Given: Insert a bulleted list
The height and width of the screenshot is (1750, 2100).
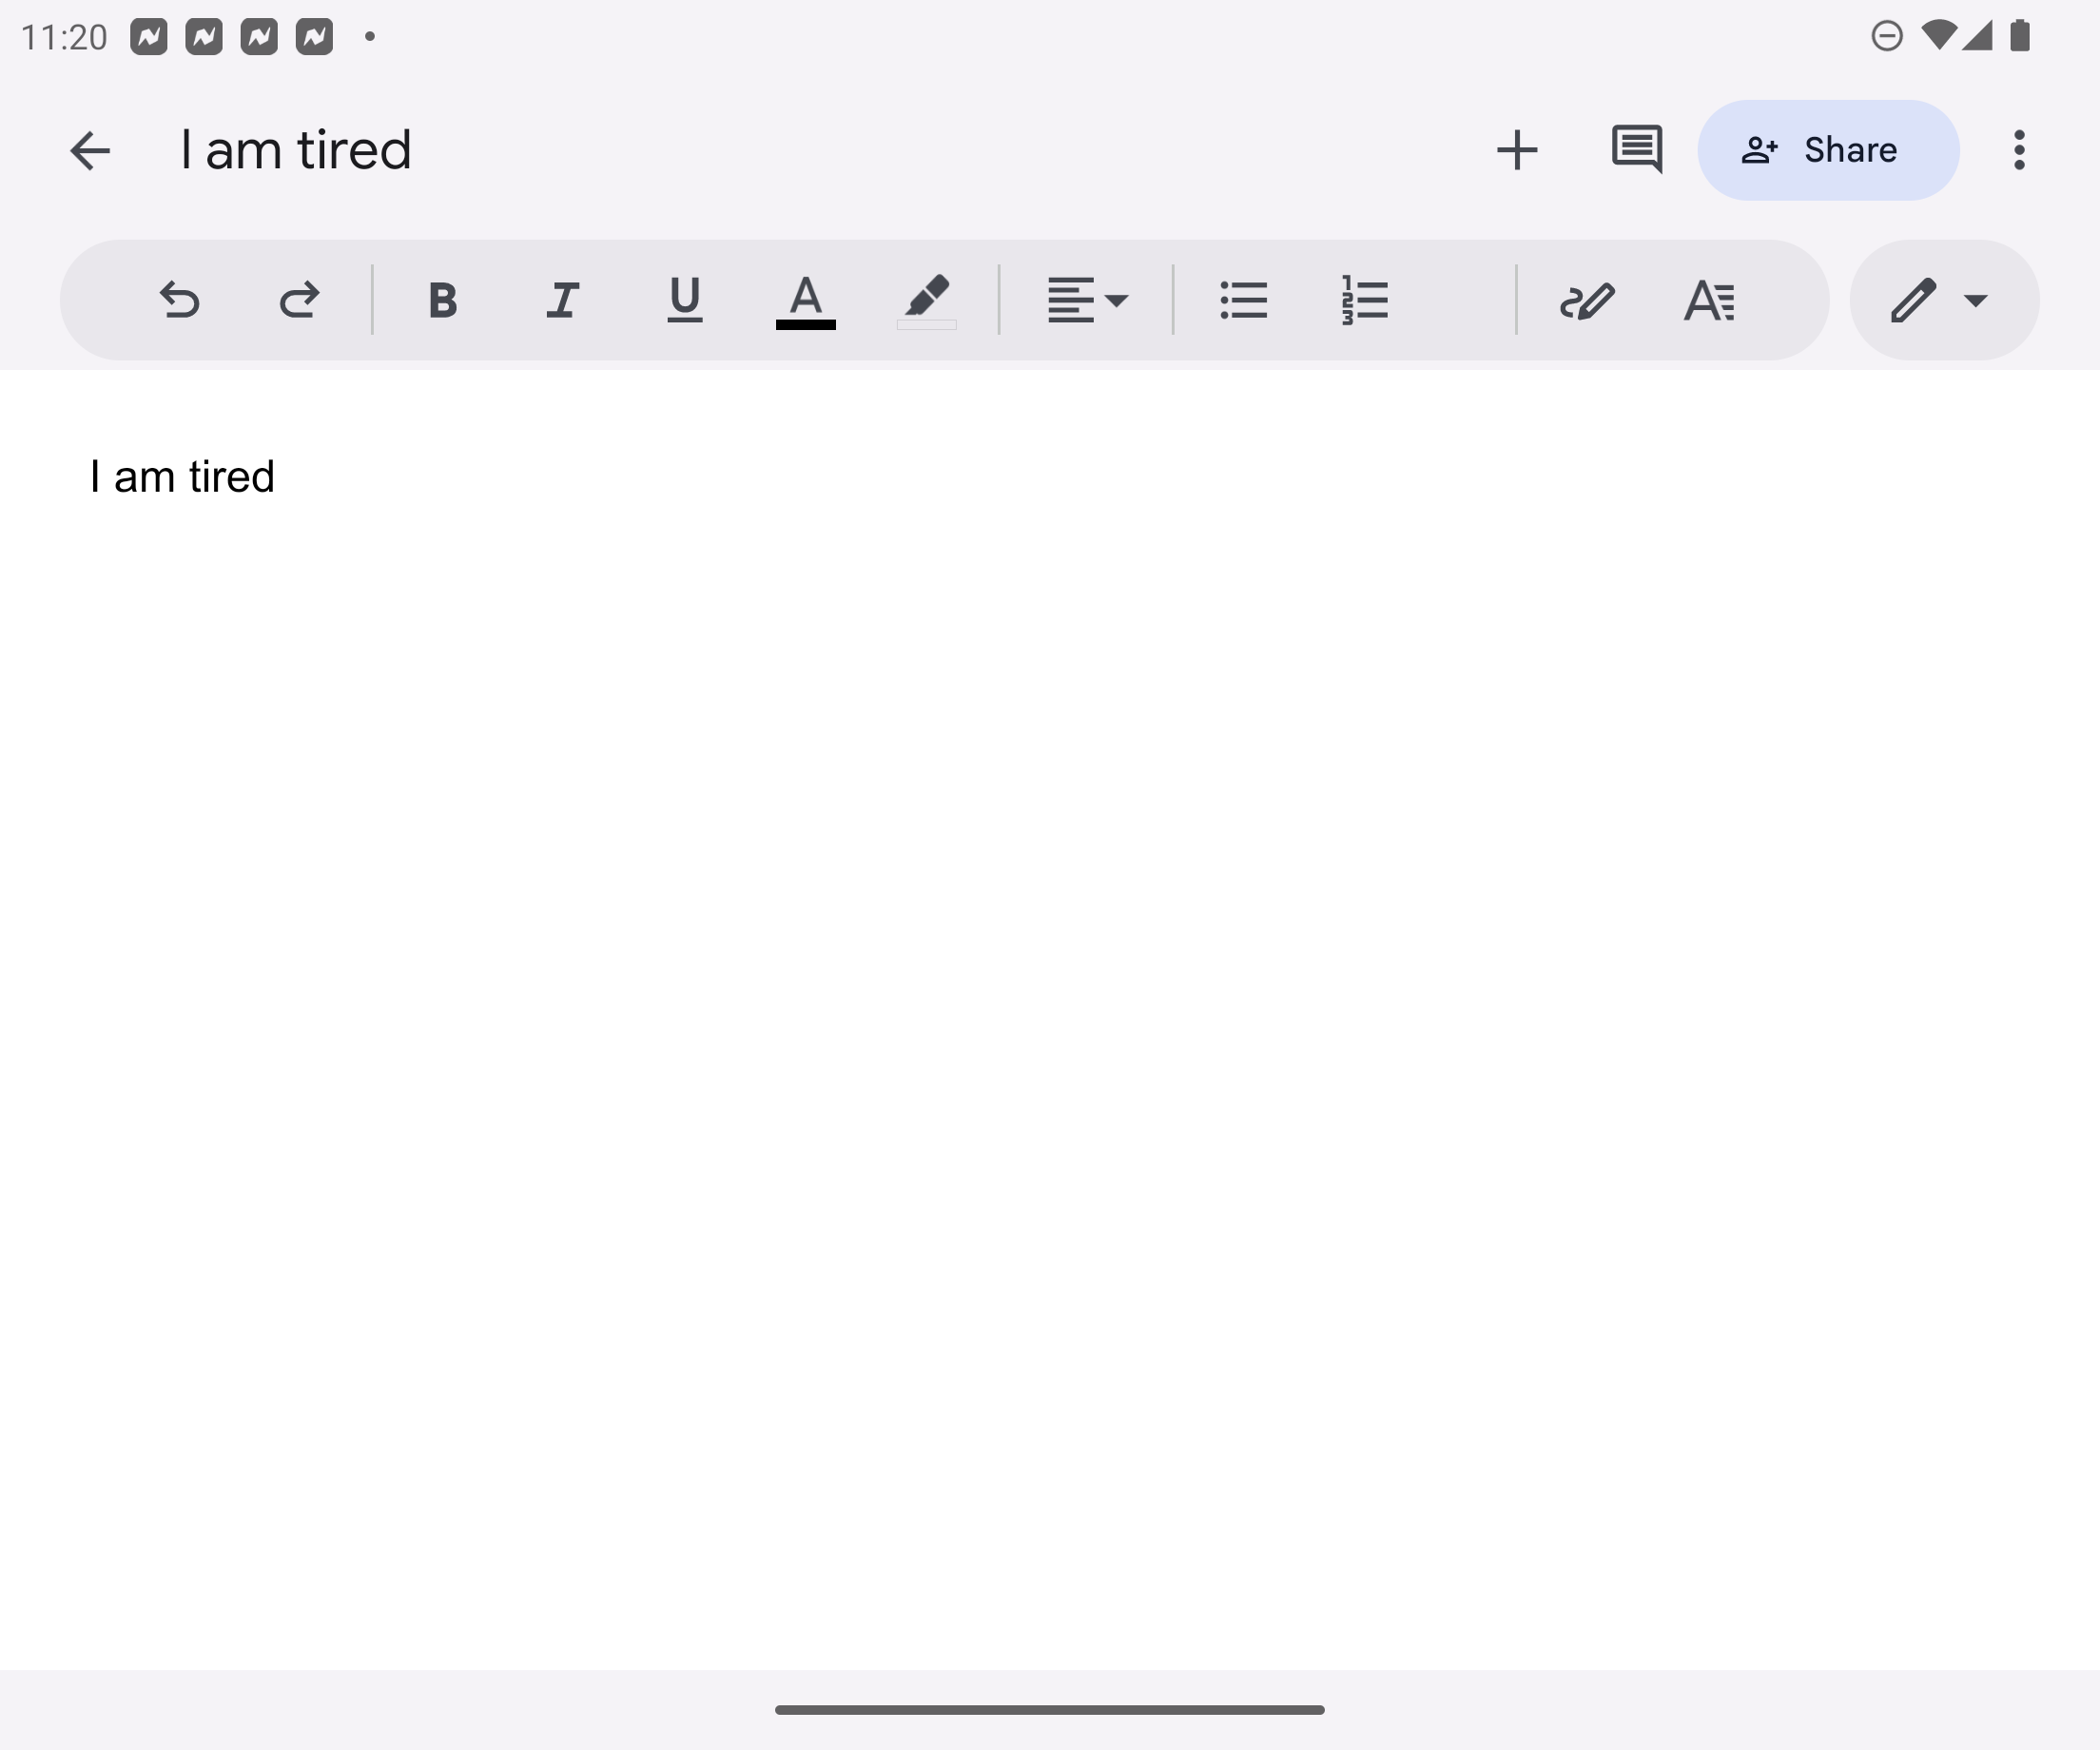Looking at the screenshot, I should click(1244, 300).
